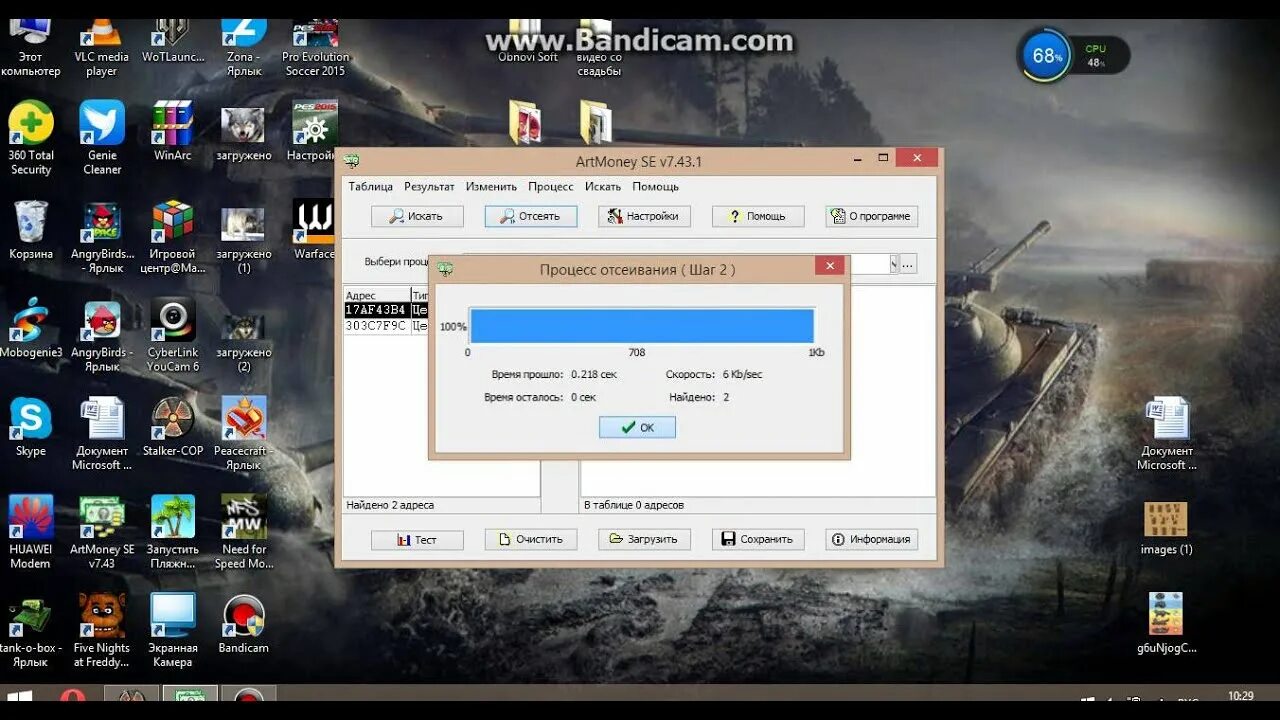This screenshot has height=720, width=1280.
Task: Click the Сохранить save button
Action: (x=758, y=539)
